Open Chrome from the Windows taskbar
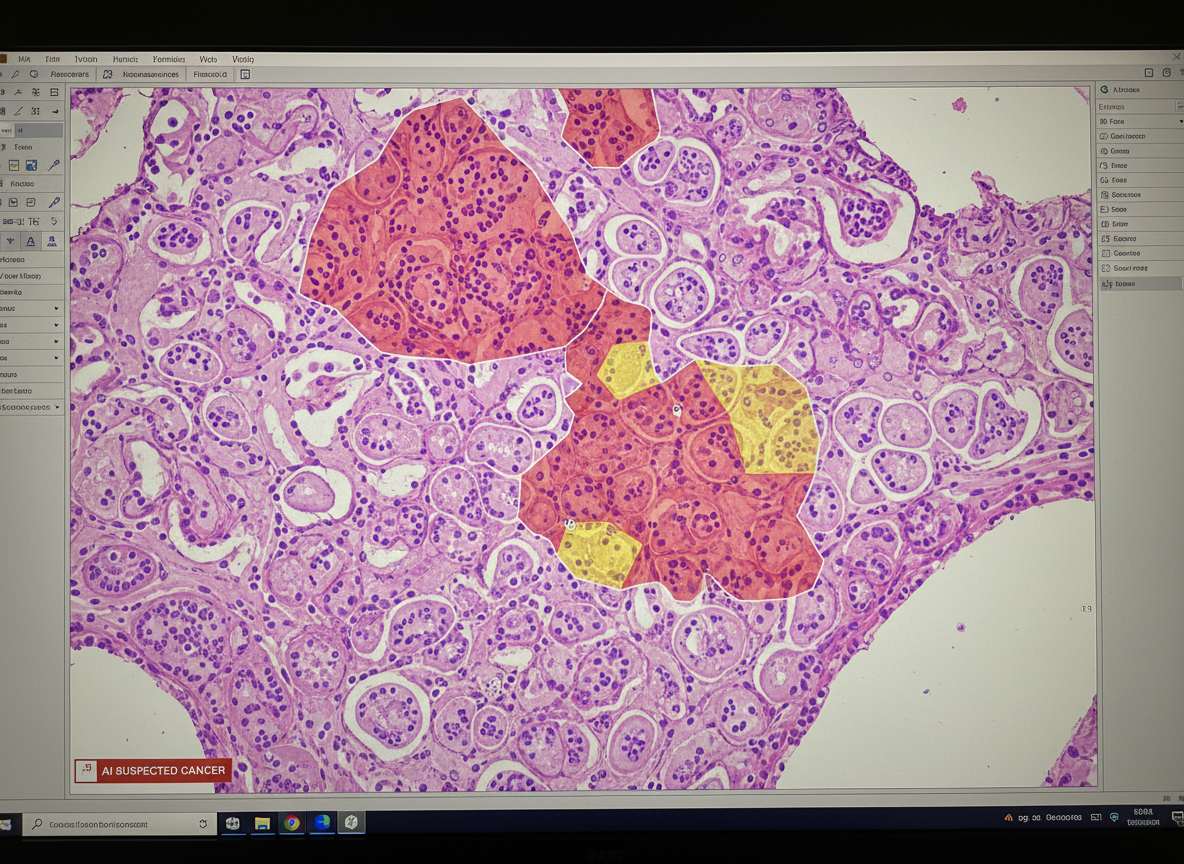This screenshot has height=864, width=1184. pos(291,823)
